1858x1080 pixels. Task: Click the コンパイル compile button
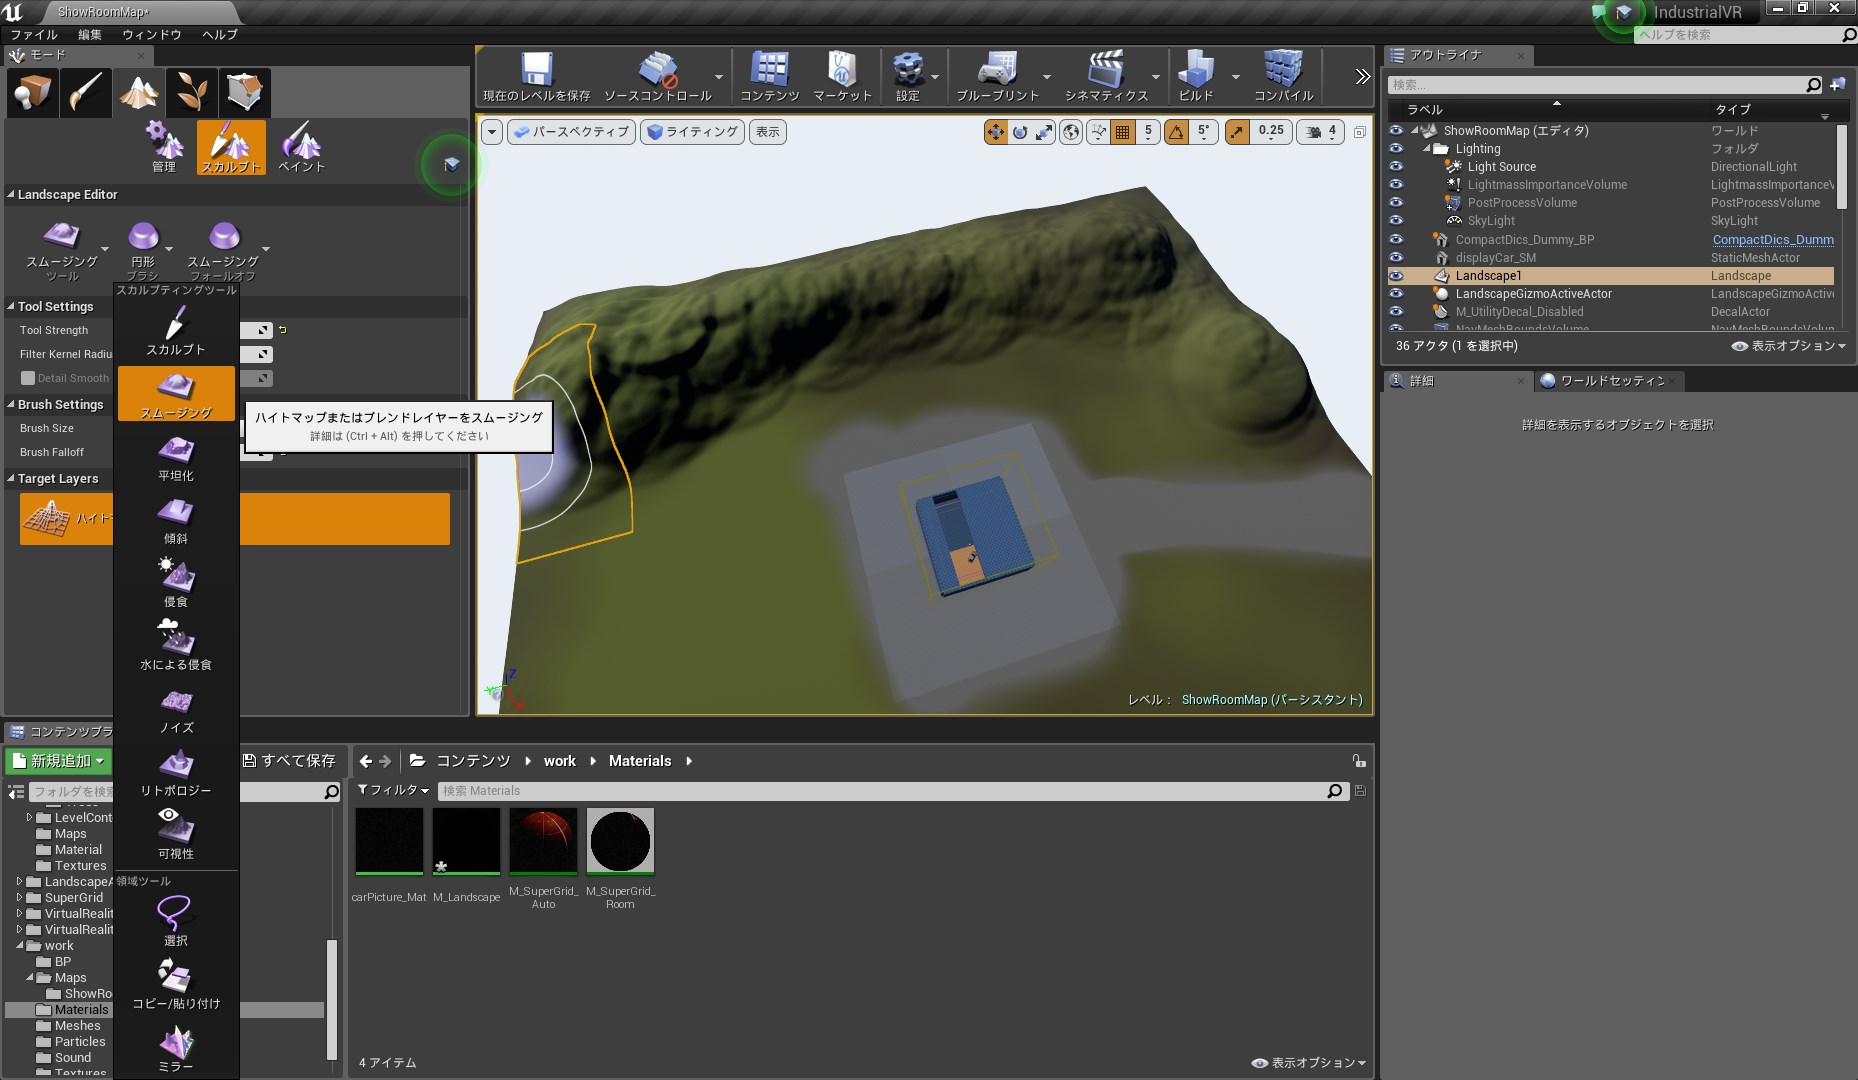[1284, 76]
